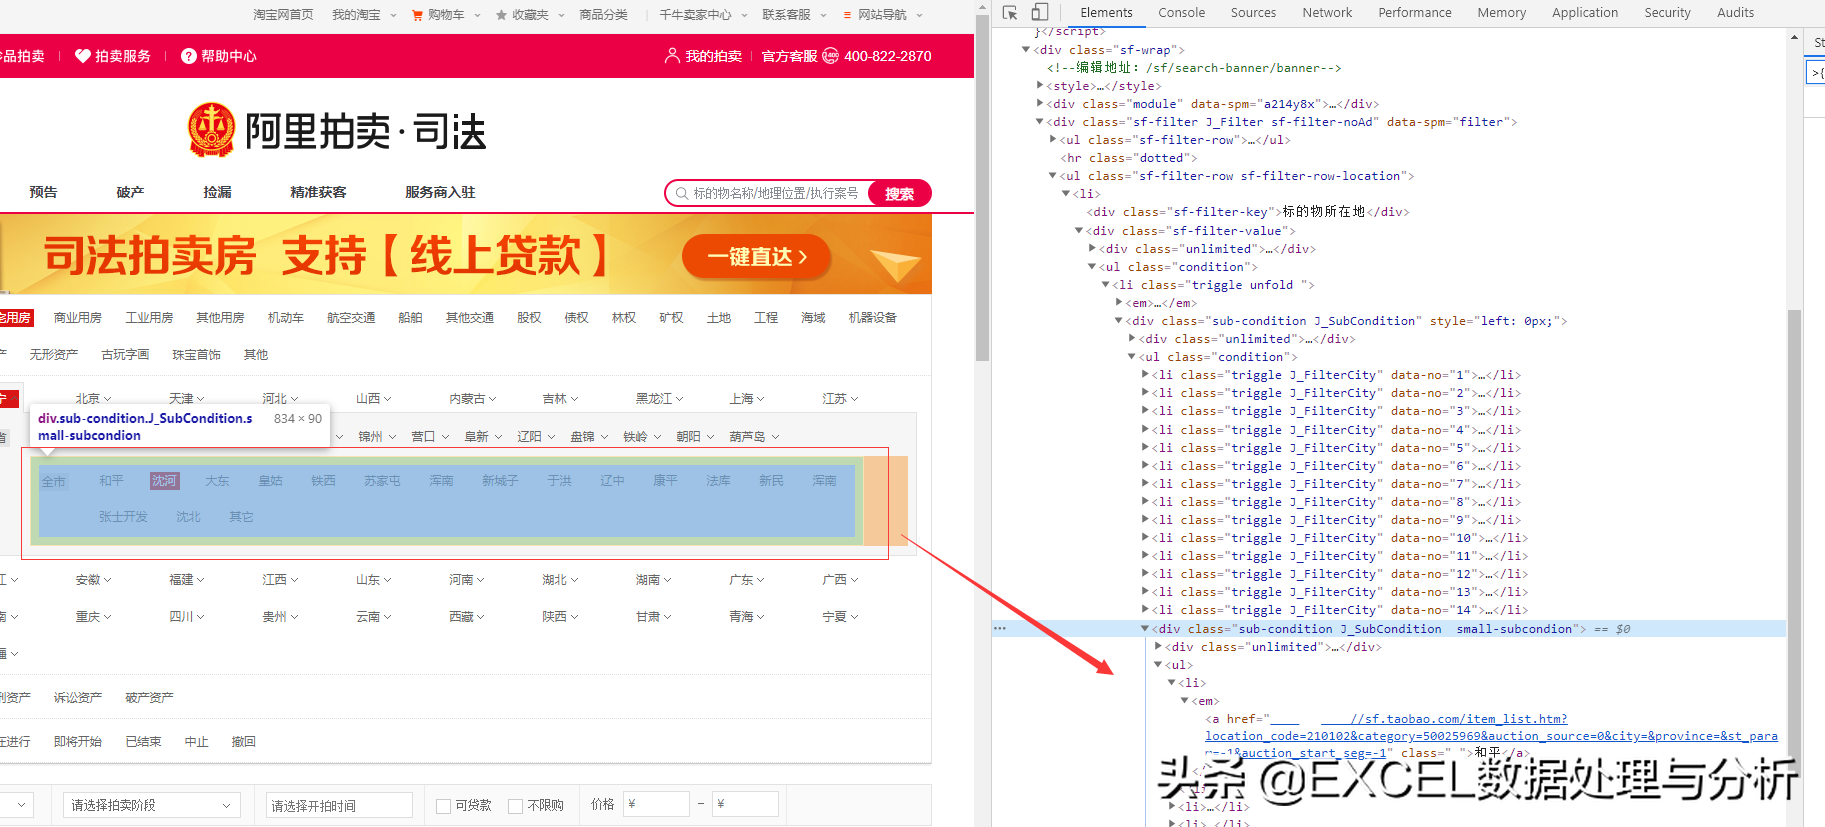Screen dimensions: 1825x827
Task: Click the help question mark icon
Action: click(188, 56)
